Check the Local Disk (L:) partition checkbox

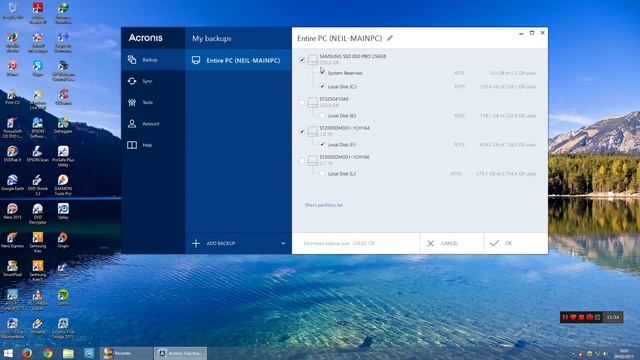click(x=322, y=173)
